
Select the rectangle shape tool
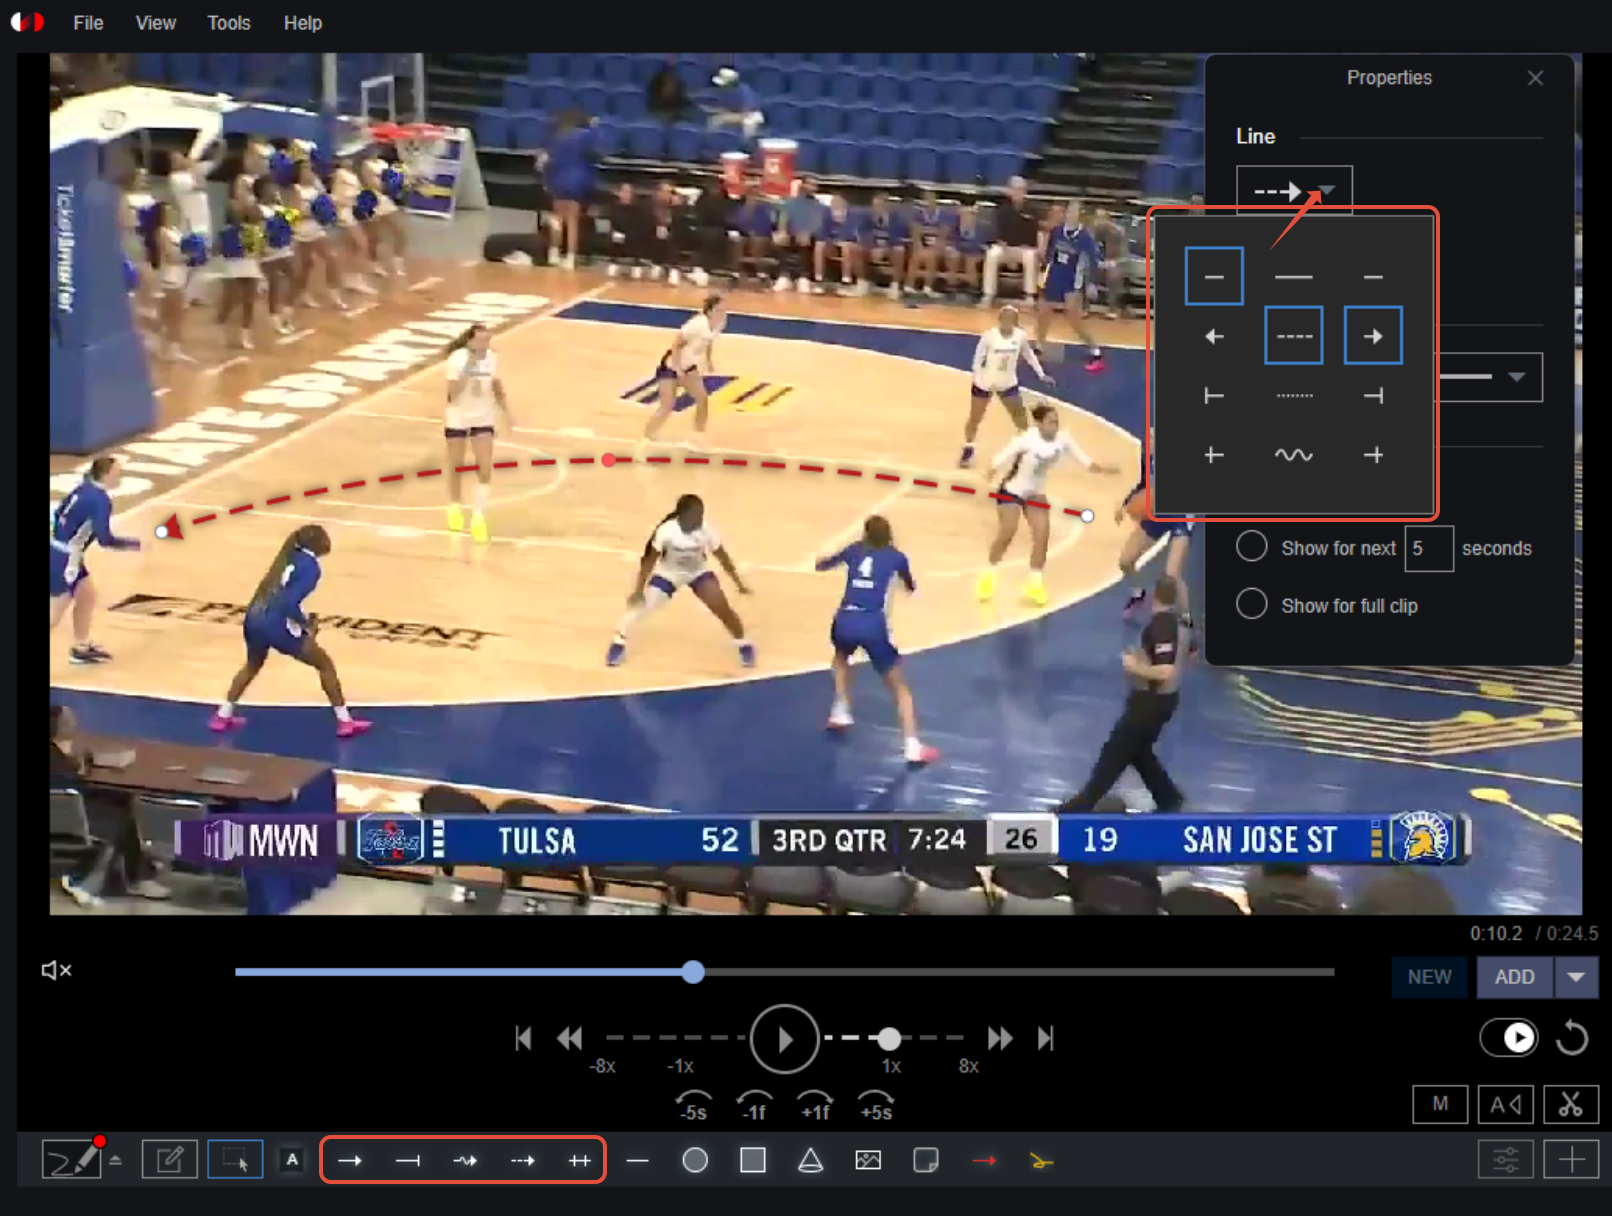[753, 1160]
